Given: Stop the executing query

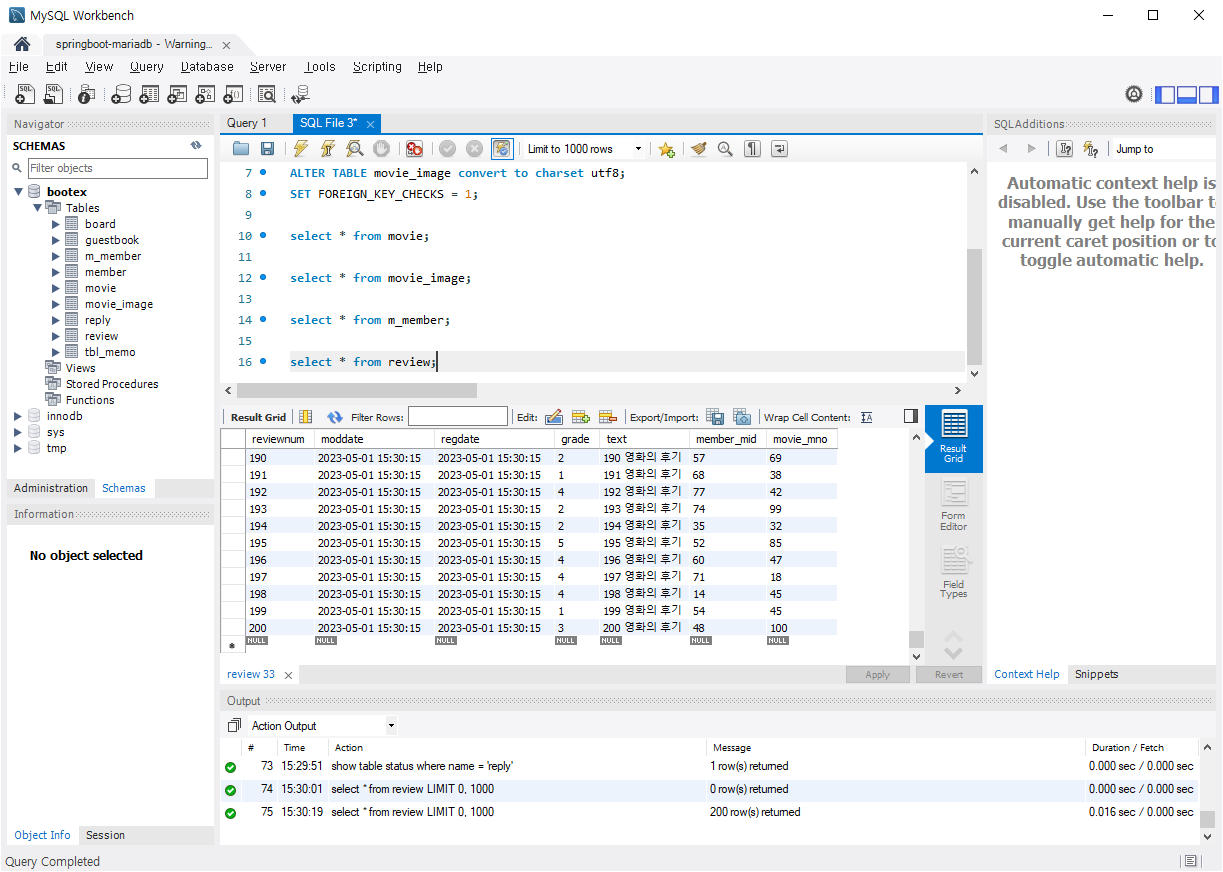Looking at the screenshot, I should pos(381,149).
